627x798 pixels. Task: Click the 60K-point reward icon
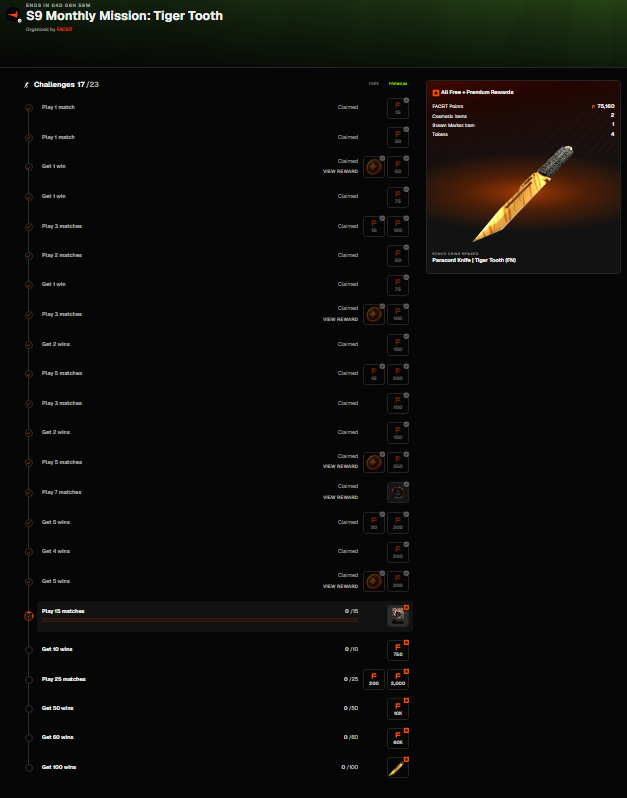coord(397,738)
